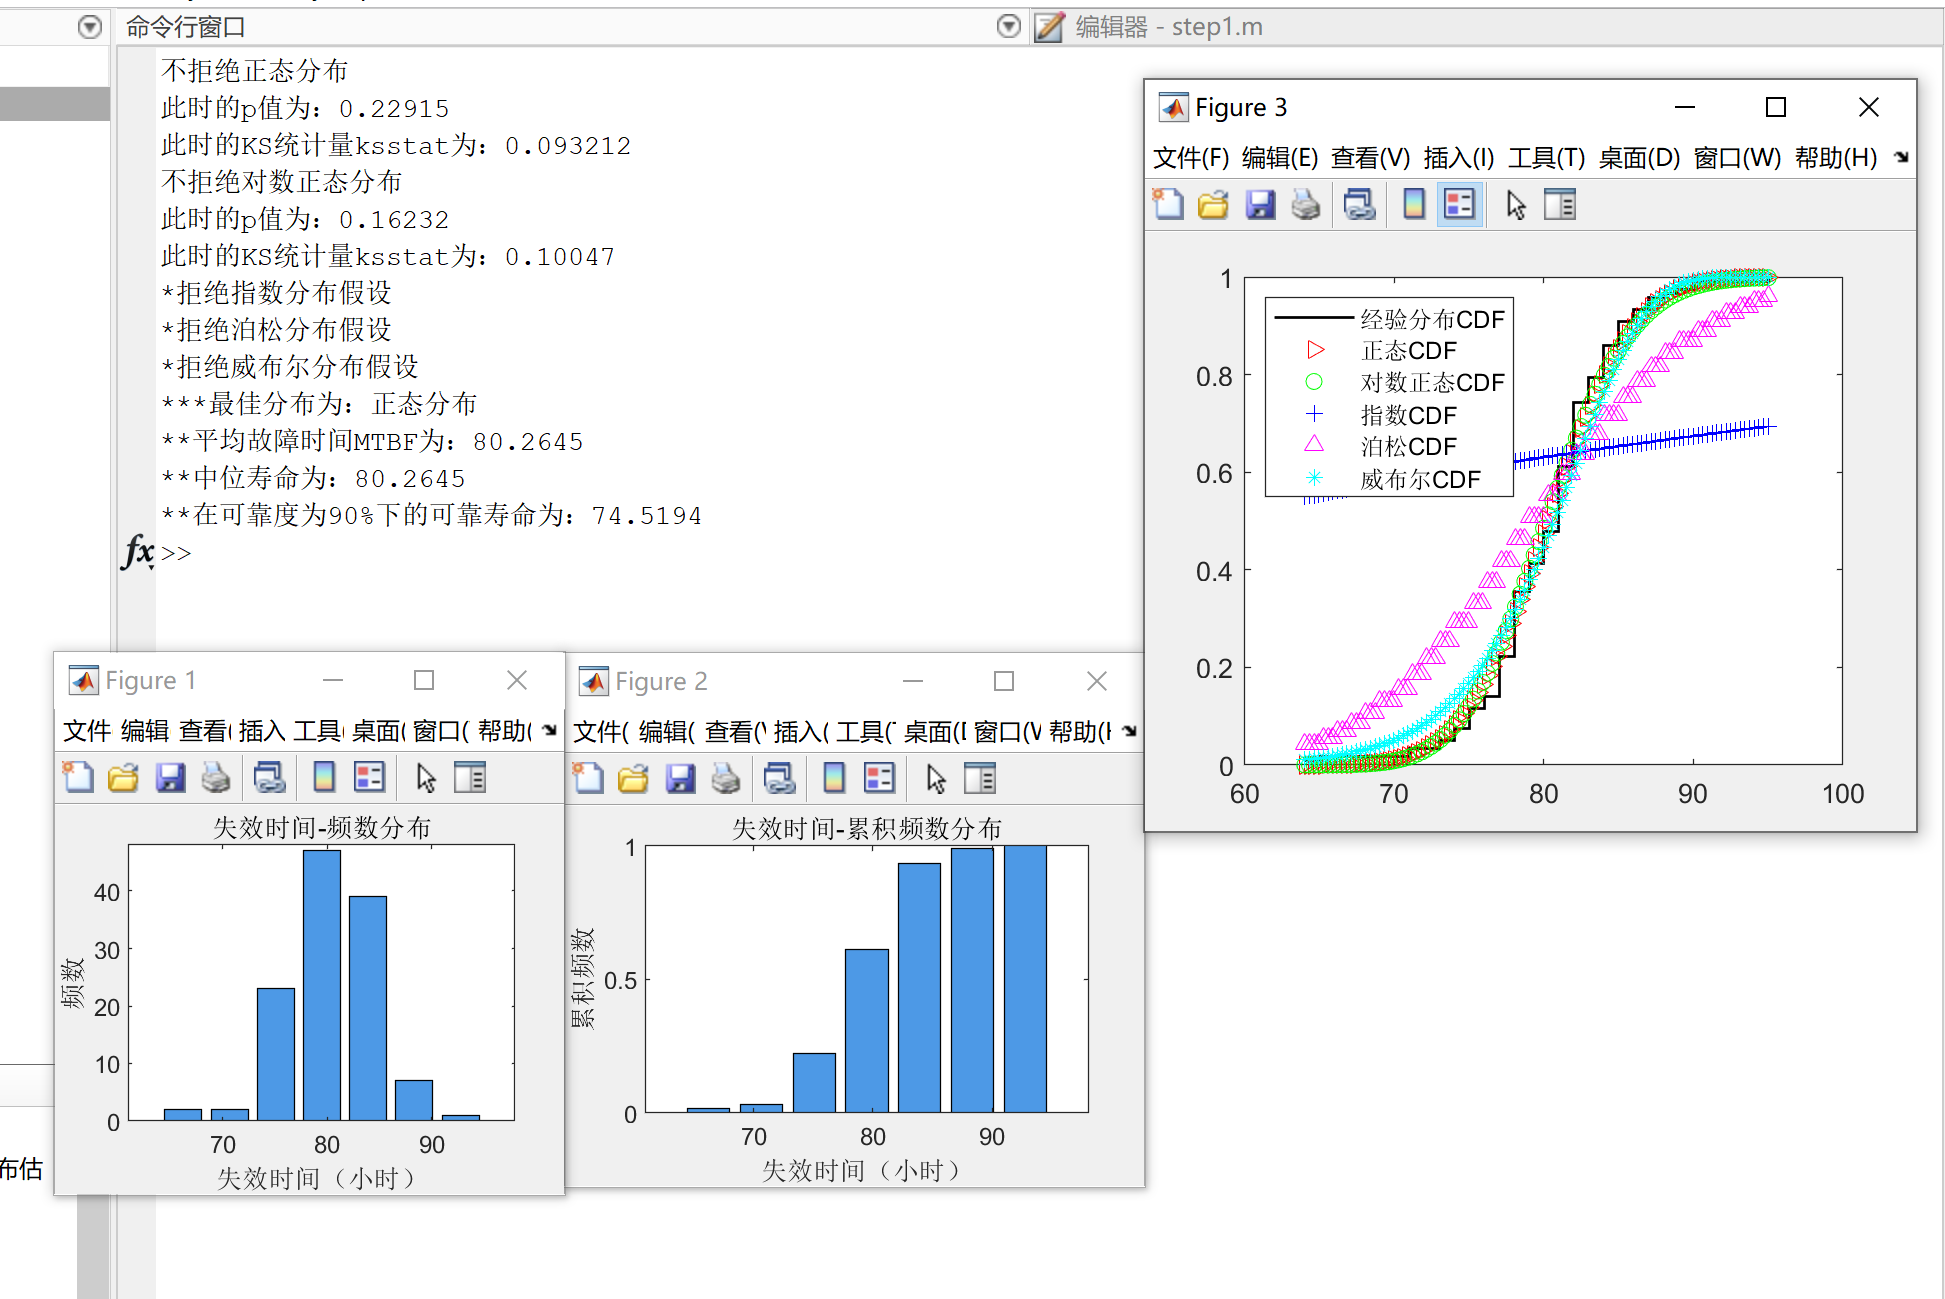The height and width of the screenshot is (1299, 1945).
Task: Click the Figure 3 legend box
Action: pyautogui.click(x=1389, y=397)
